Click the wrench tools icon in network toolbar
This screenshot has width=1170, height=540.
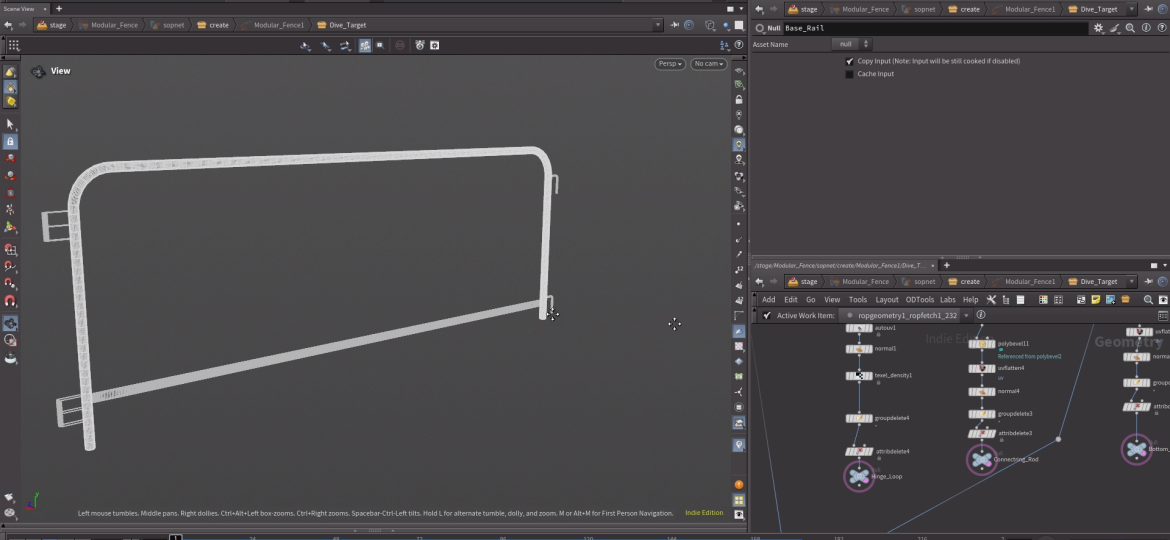(x=991, y=300)
